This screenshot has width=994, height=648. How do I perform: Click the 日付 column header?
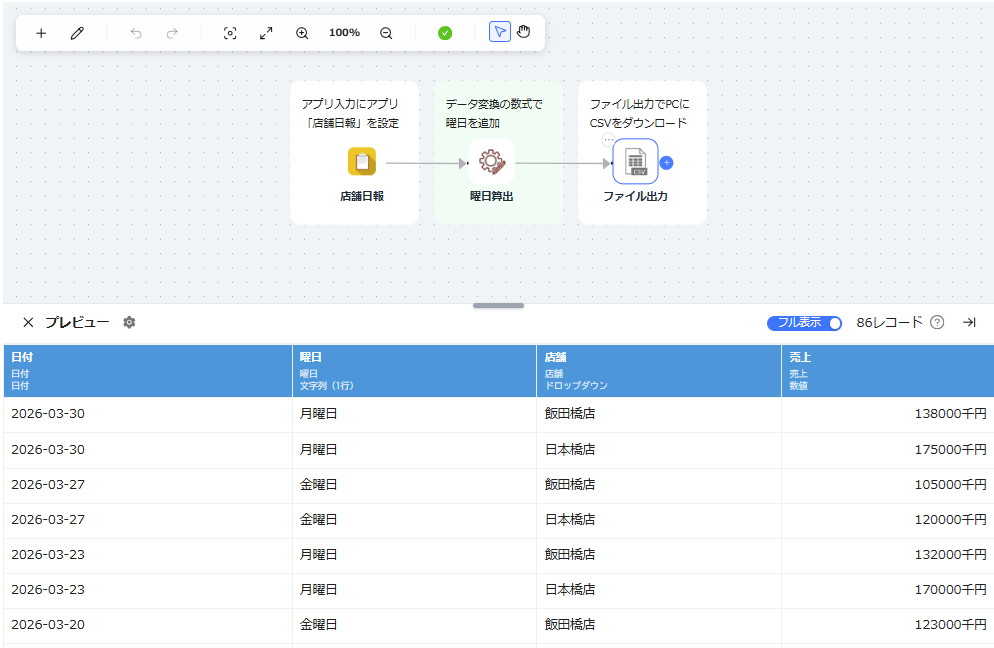[x=148, y=371]
